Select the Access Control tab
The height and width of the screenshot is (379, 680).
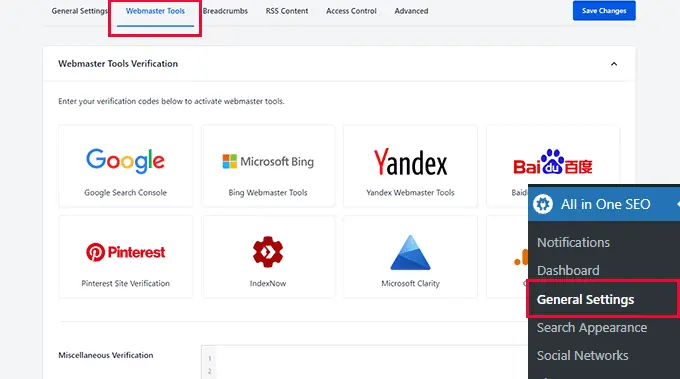(351, 11)
